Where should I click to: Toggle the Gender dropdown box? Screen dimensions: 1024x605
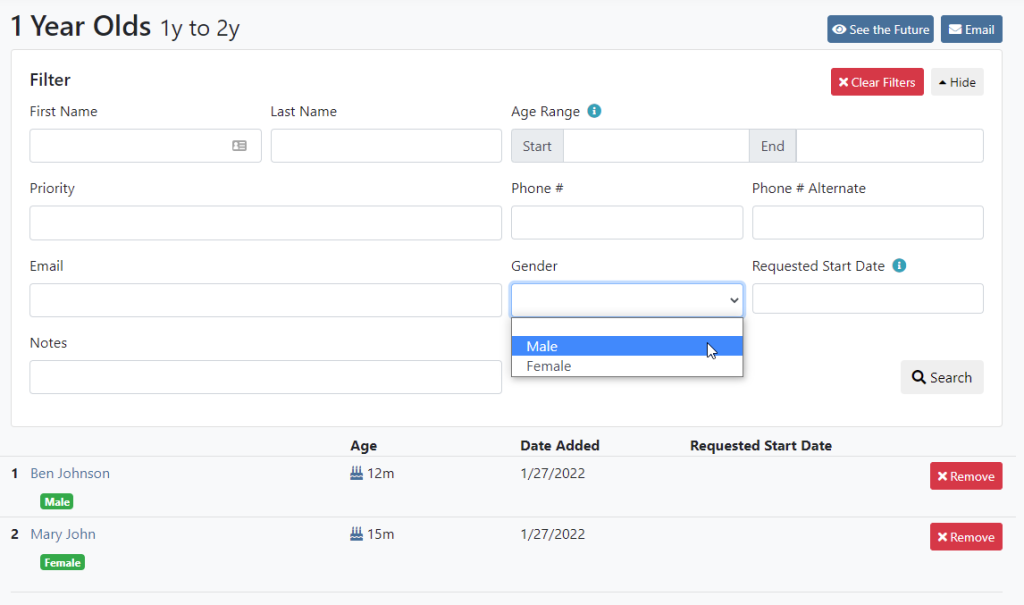627,300
